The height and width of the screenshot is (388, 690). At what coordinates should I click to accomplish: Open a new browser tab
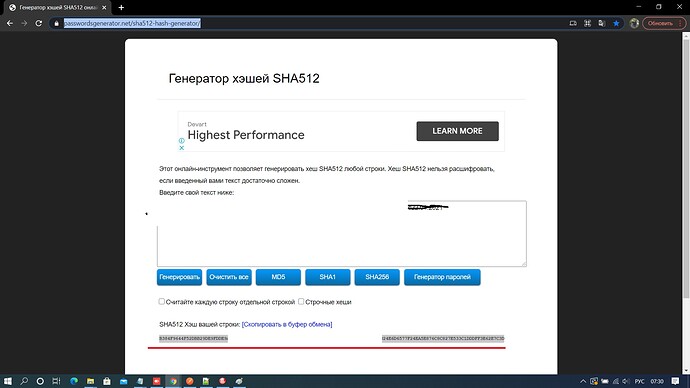point(121,7)
